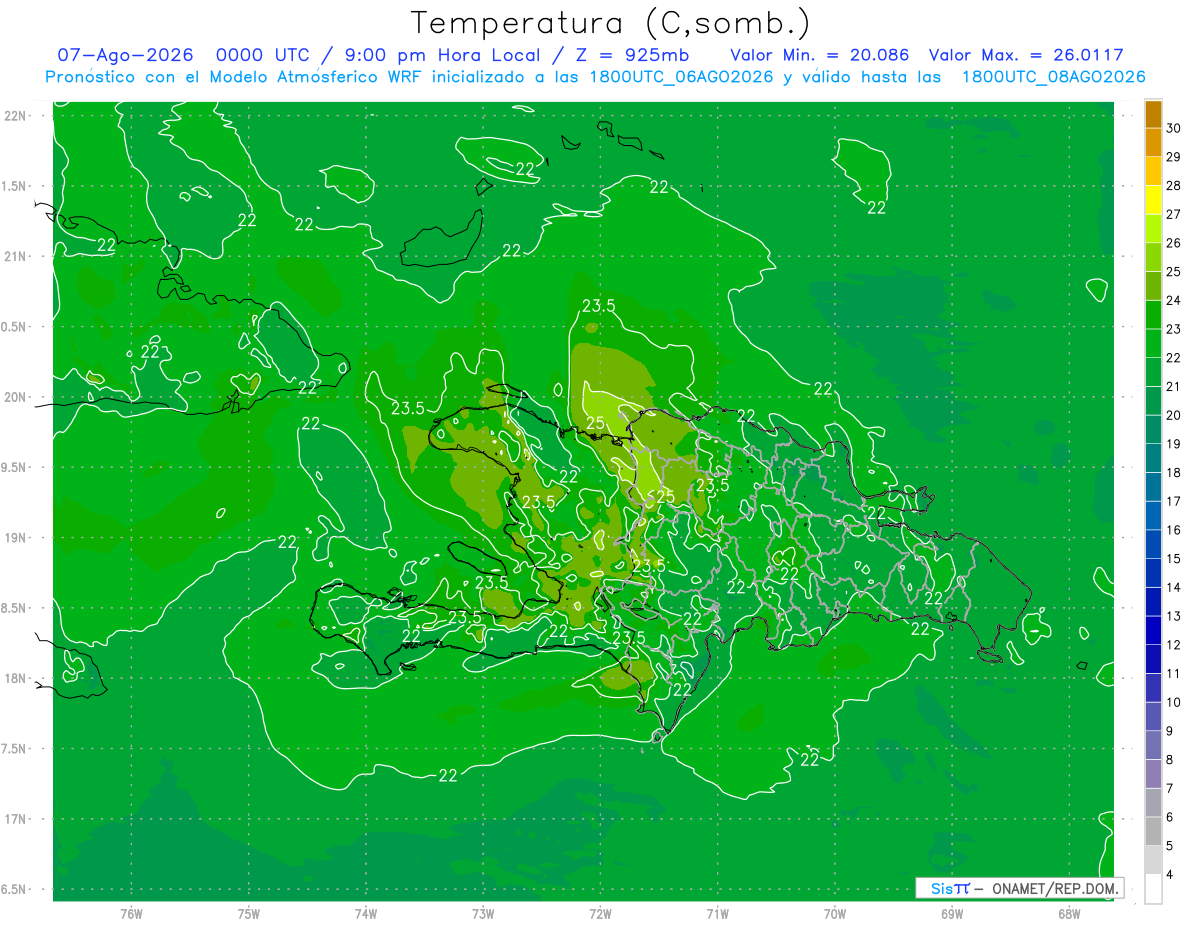This screenshot has height=927, width=1200.
Task: Pick the blue swatch between legend 15 and 16
Action: pyautogui.click(x=1153, y=544)
